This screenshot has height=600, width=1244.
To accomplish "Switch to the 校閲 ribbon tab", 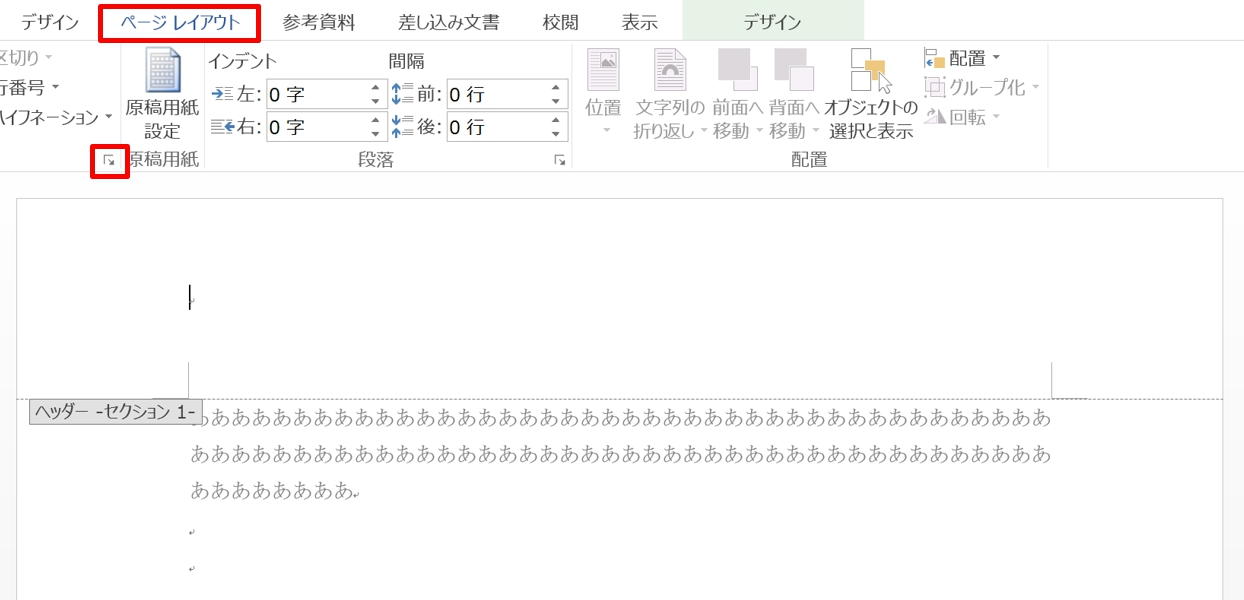I will coord(560,21).
